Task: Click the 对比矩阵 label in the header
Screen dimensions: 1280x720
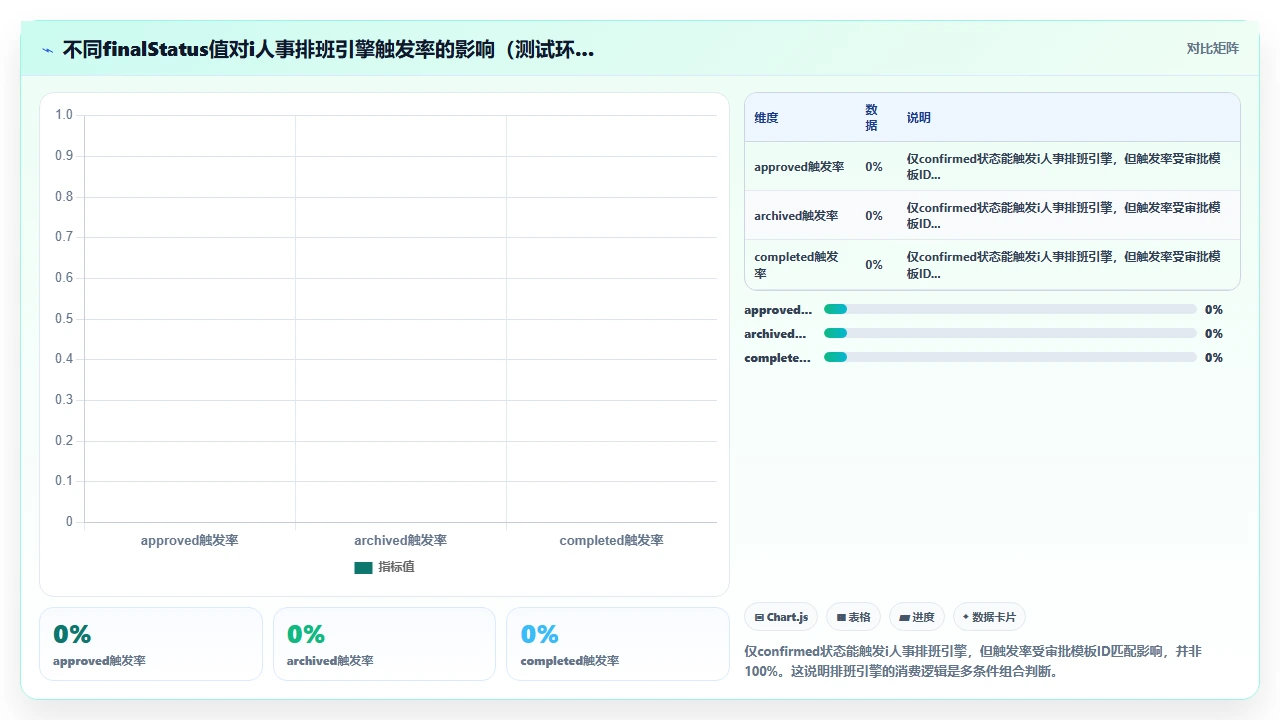Action: tap(1212, 48)
